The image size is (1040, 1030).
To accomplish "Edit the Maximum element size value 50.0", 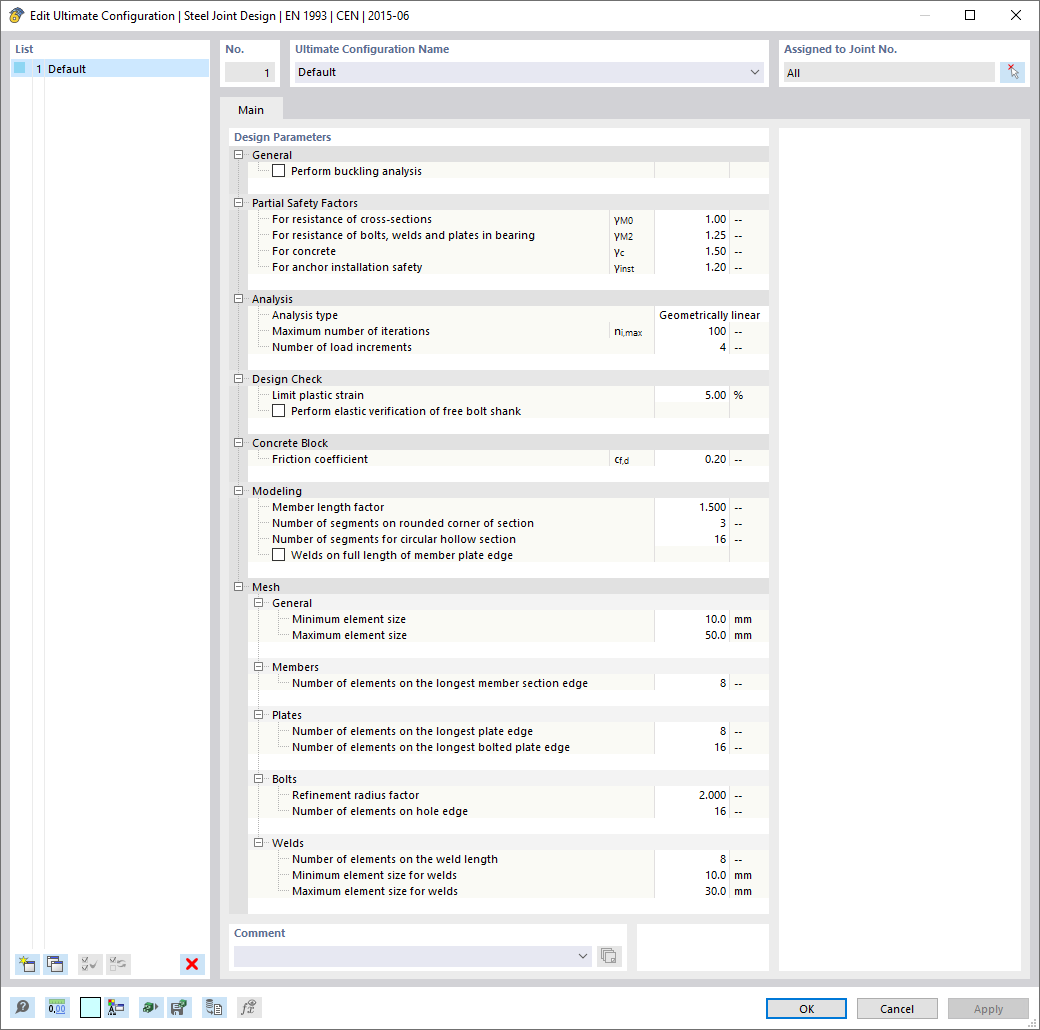I will point(691,635).
